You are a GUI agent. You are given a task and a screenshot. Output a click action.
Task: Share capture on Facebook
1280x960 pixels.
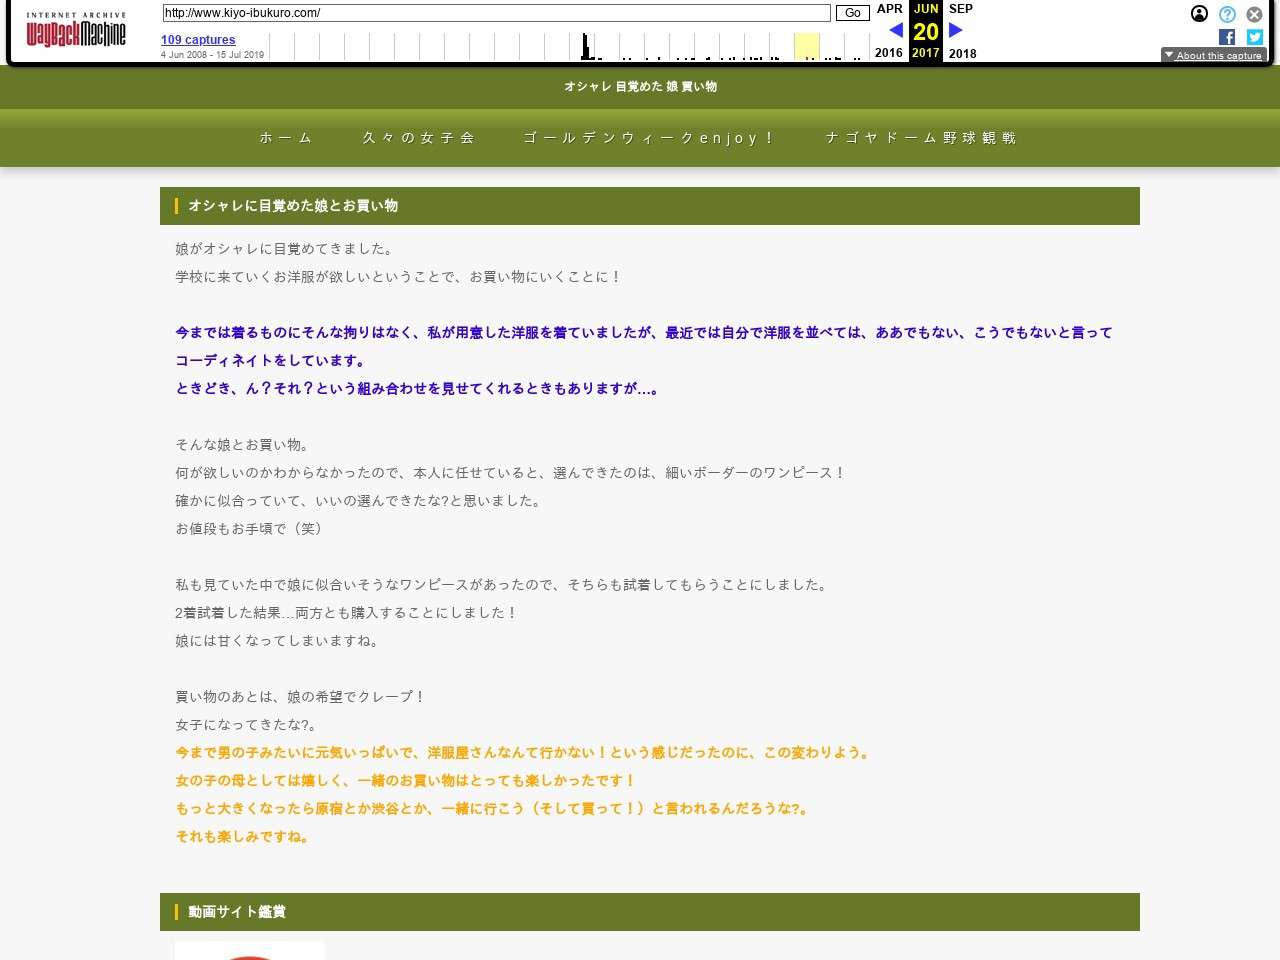click(1227, 37)
